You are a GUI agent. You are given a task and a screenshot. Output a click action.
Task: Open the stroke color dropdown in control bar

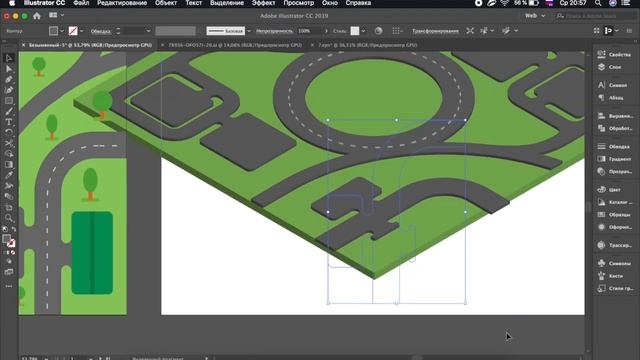pos(82,31)
